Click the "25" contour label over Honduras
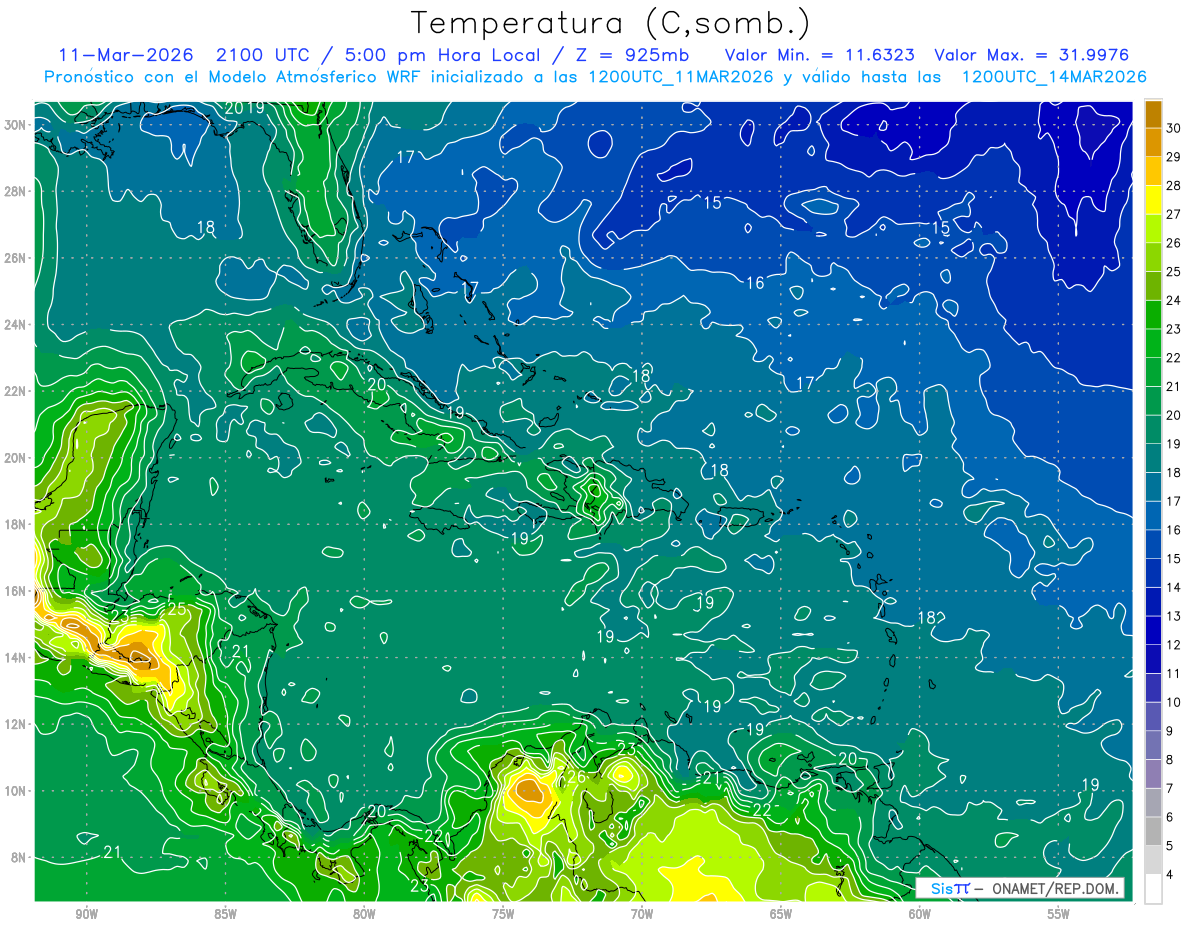 coord(176,609)
